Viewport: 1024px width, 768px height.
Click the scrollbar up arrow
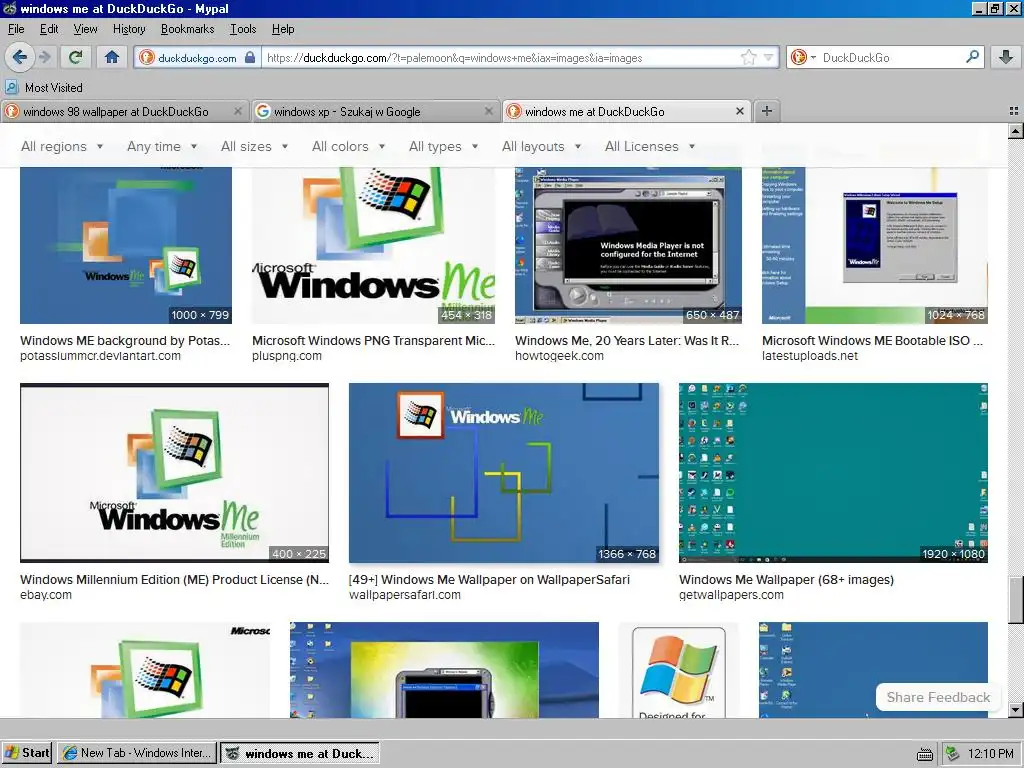(x=1016, y=131)
